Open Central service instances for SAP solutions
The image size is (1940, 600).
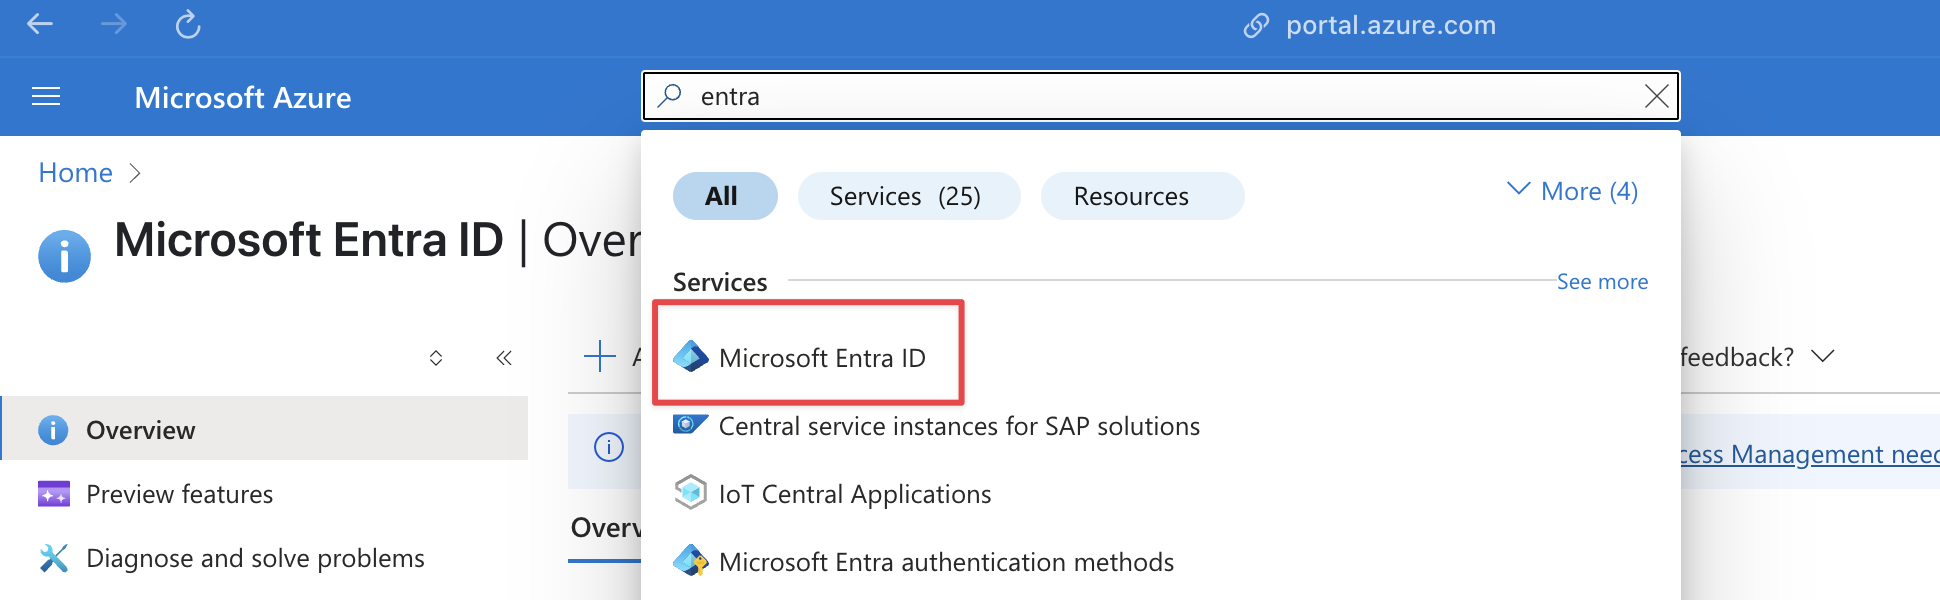tap(959, 426)
